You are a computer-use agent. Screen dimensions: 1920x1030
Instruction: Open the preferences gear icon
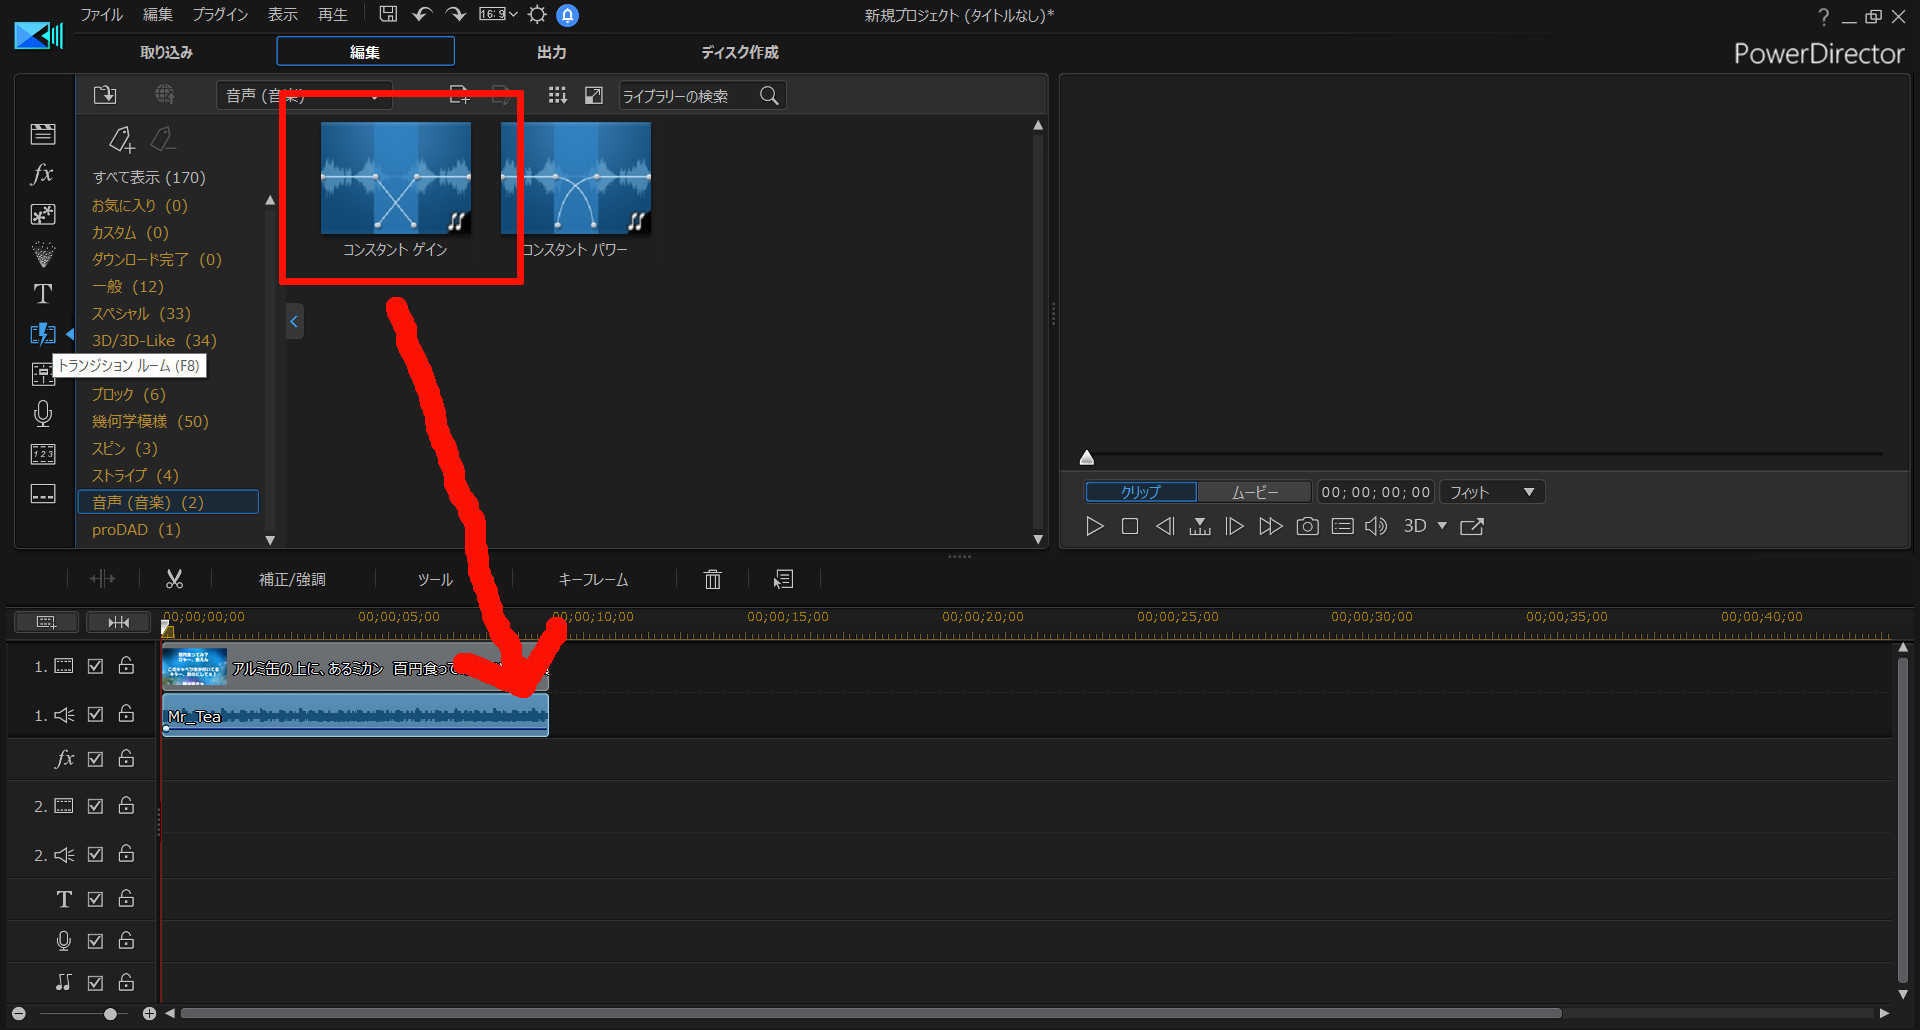[537, 14]
